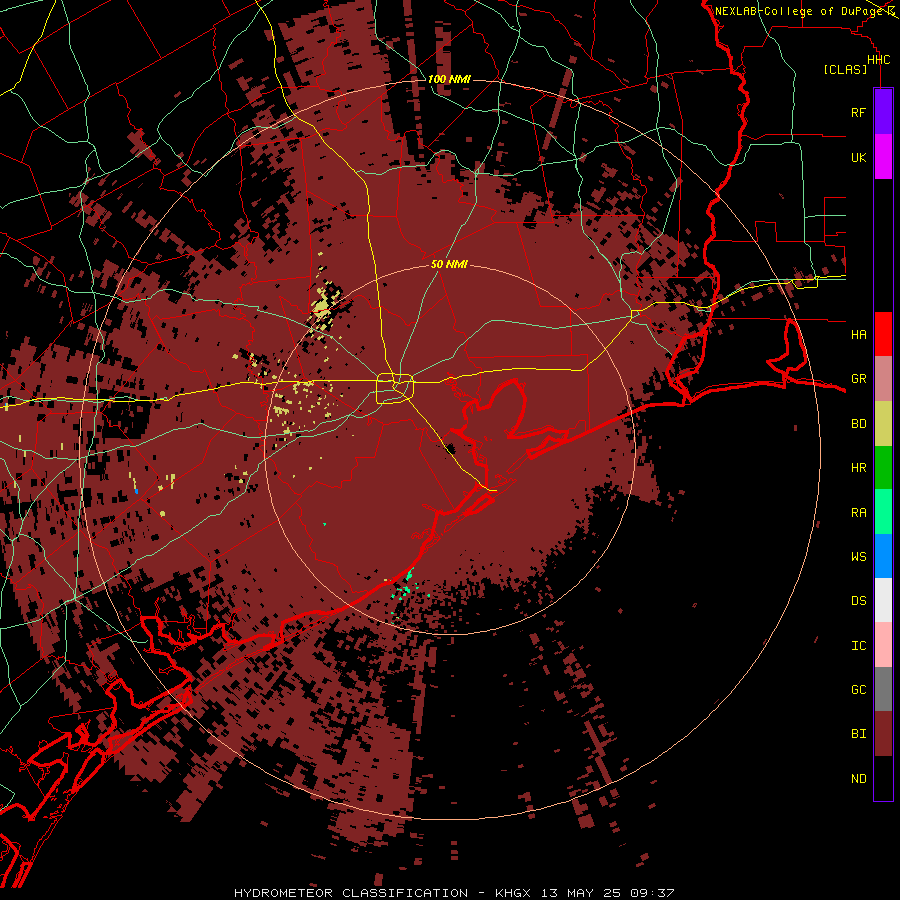
Task: Select the BD yellow legend swatch
Action: coord(883,424)
